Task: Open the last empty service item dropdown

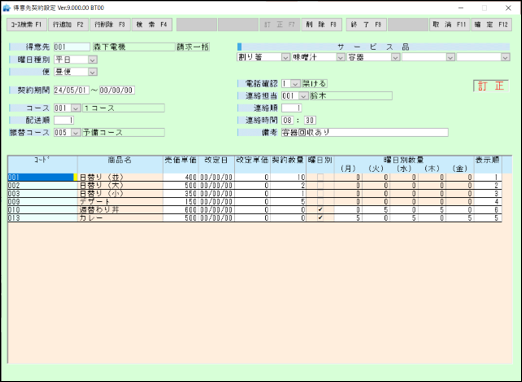Action: 505,57
